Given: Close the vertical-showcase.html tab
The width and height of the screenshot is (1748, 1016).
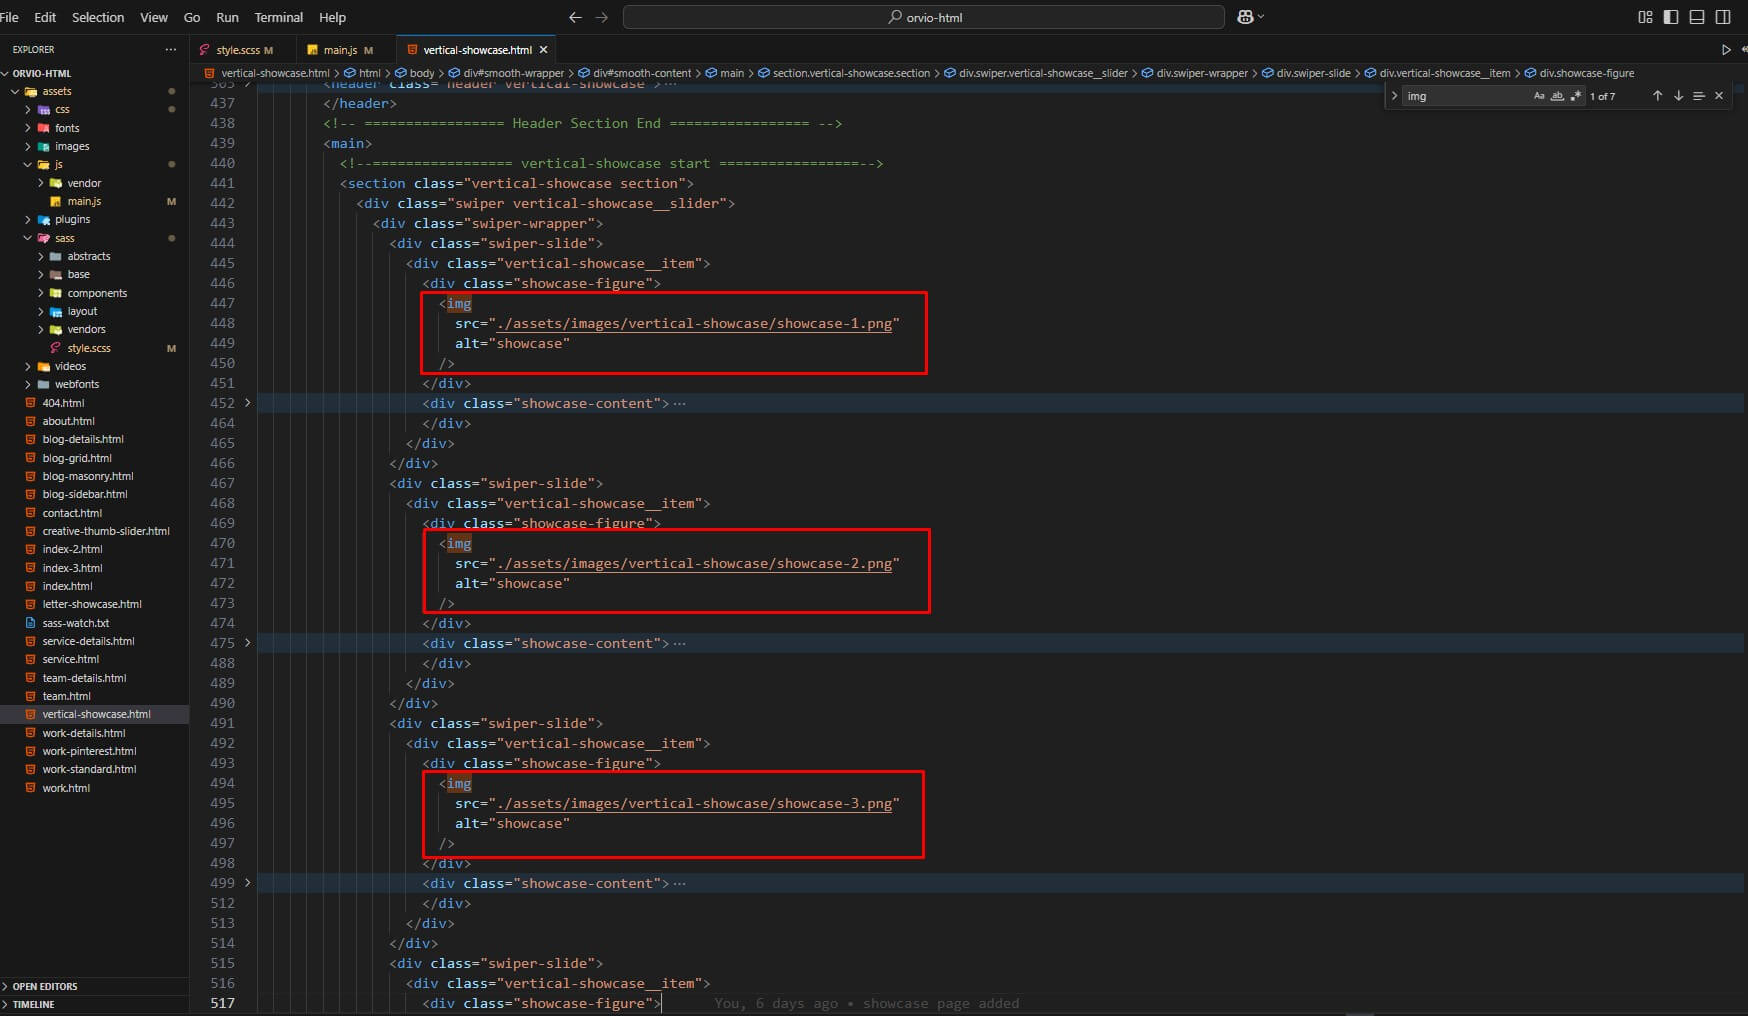Looking at the screenshot, I should point(544,50).
